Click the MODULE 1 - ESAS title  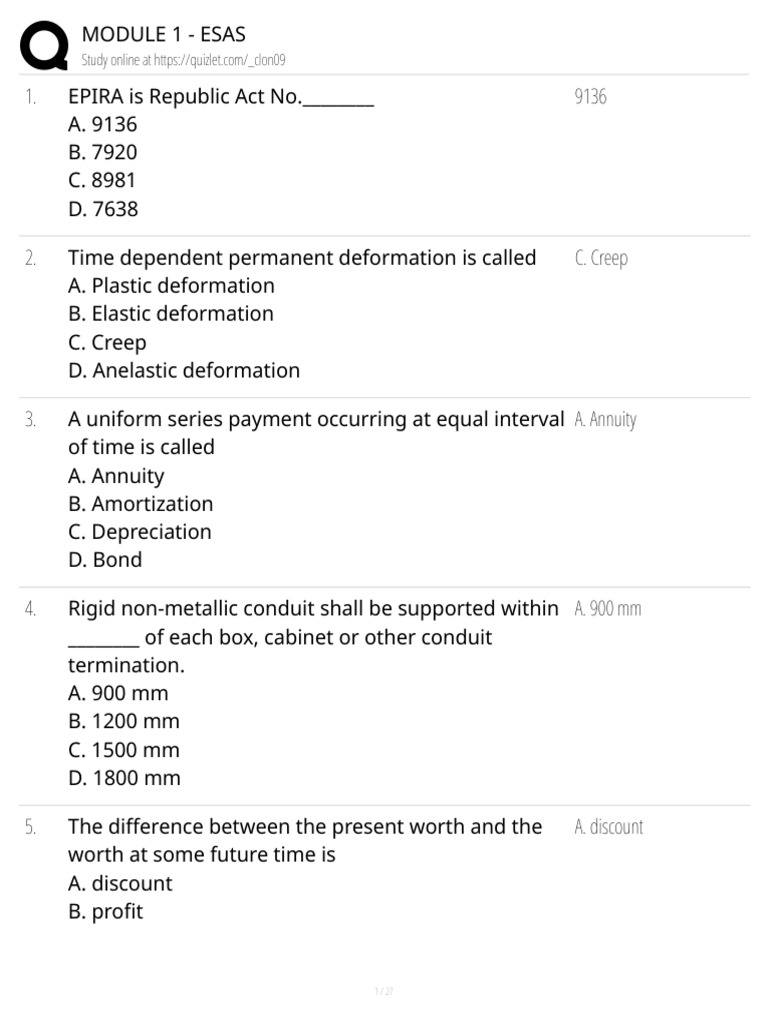point(163,36)
